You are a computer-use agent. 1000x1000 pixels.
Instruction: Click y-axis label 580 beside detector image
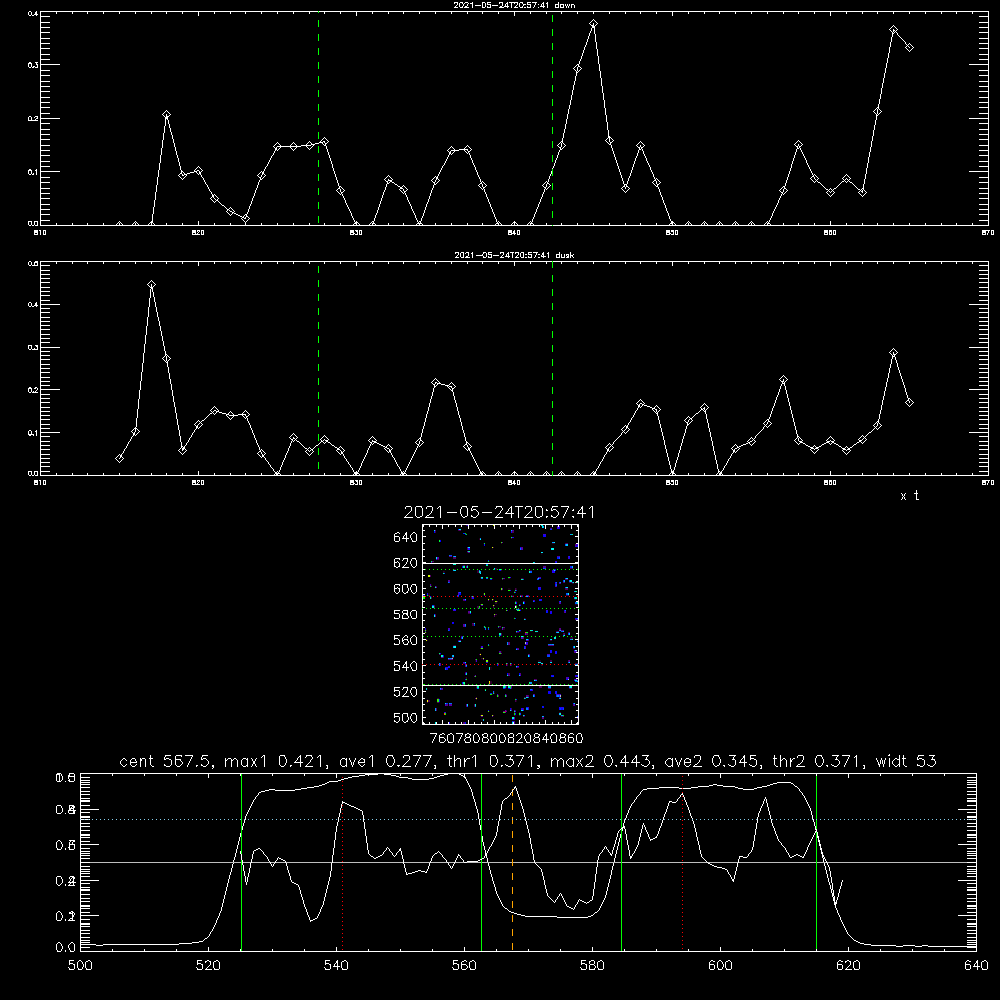point(406,615)
